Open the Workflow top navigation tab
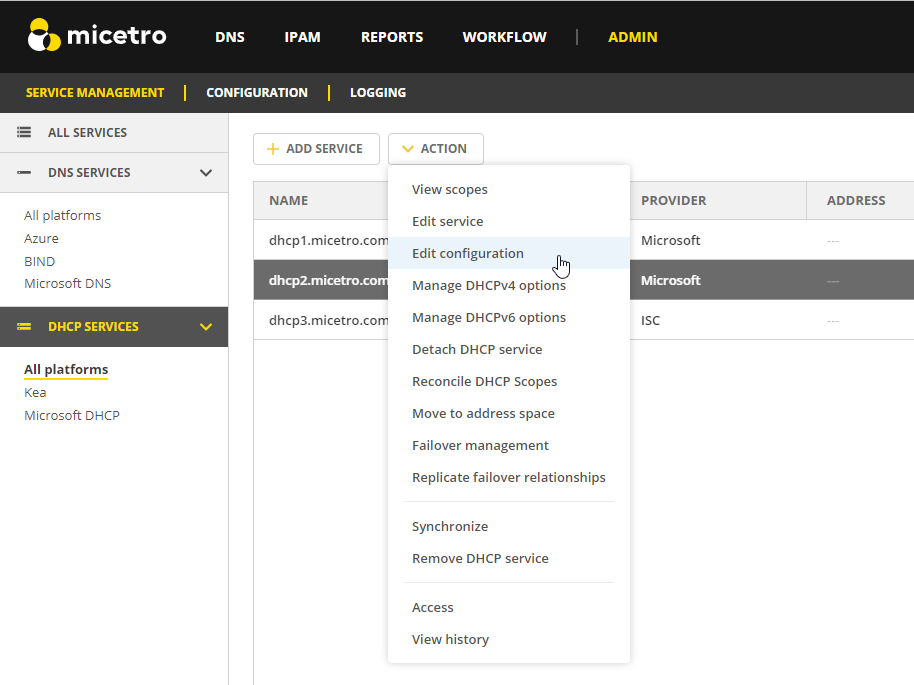Viewport: 914px width, 685px height. tap(504, 37)
